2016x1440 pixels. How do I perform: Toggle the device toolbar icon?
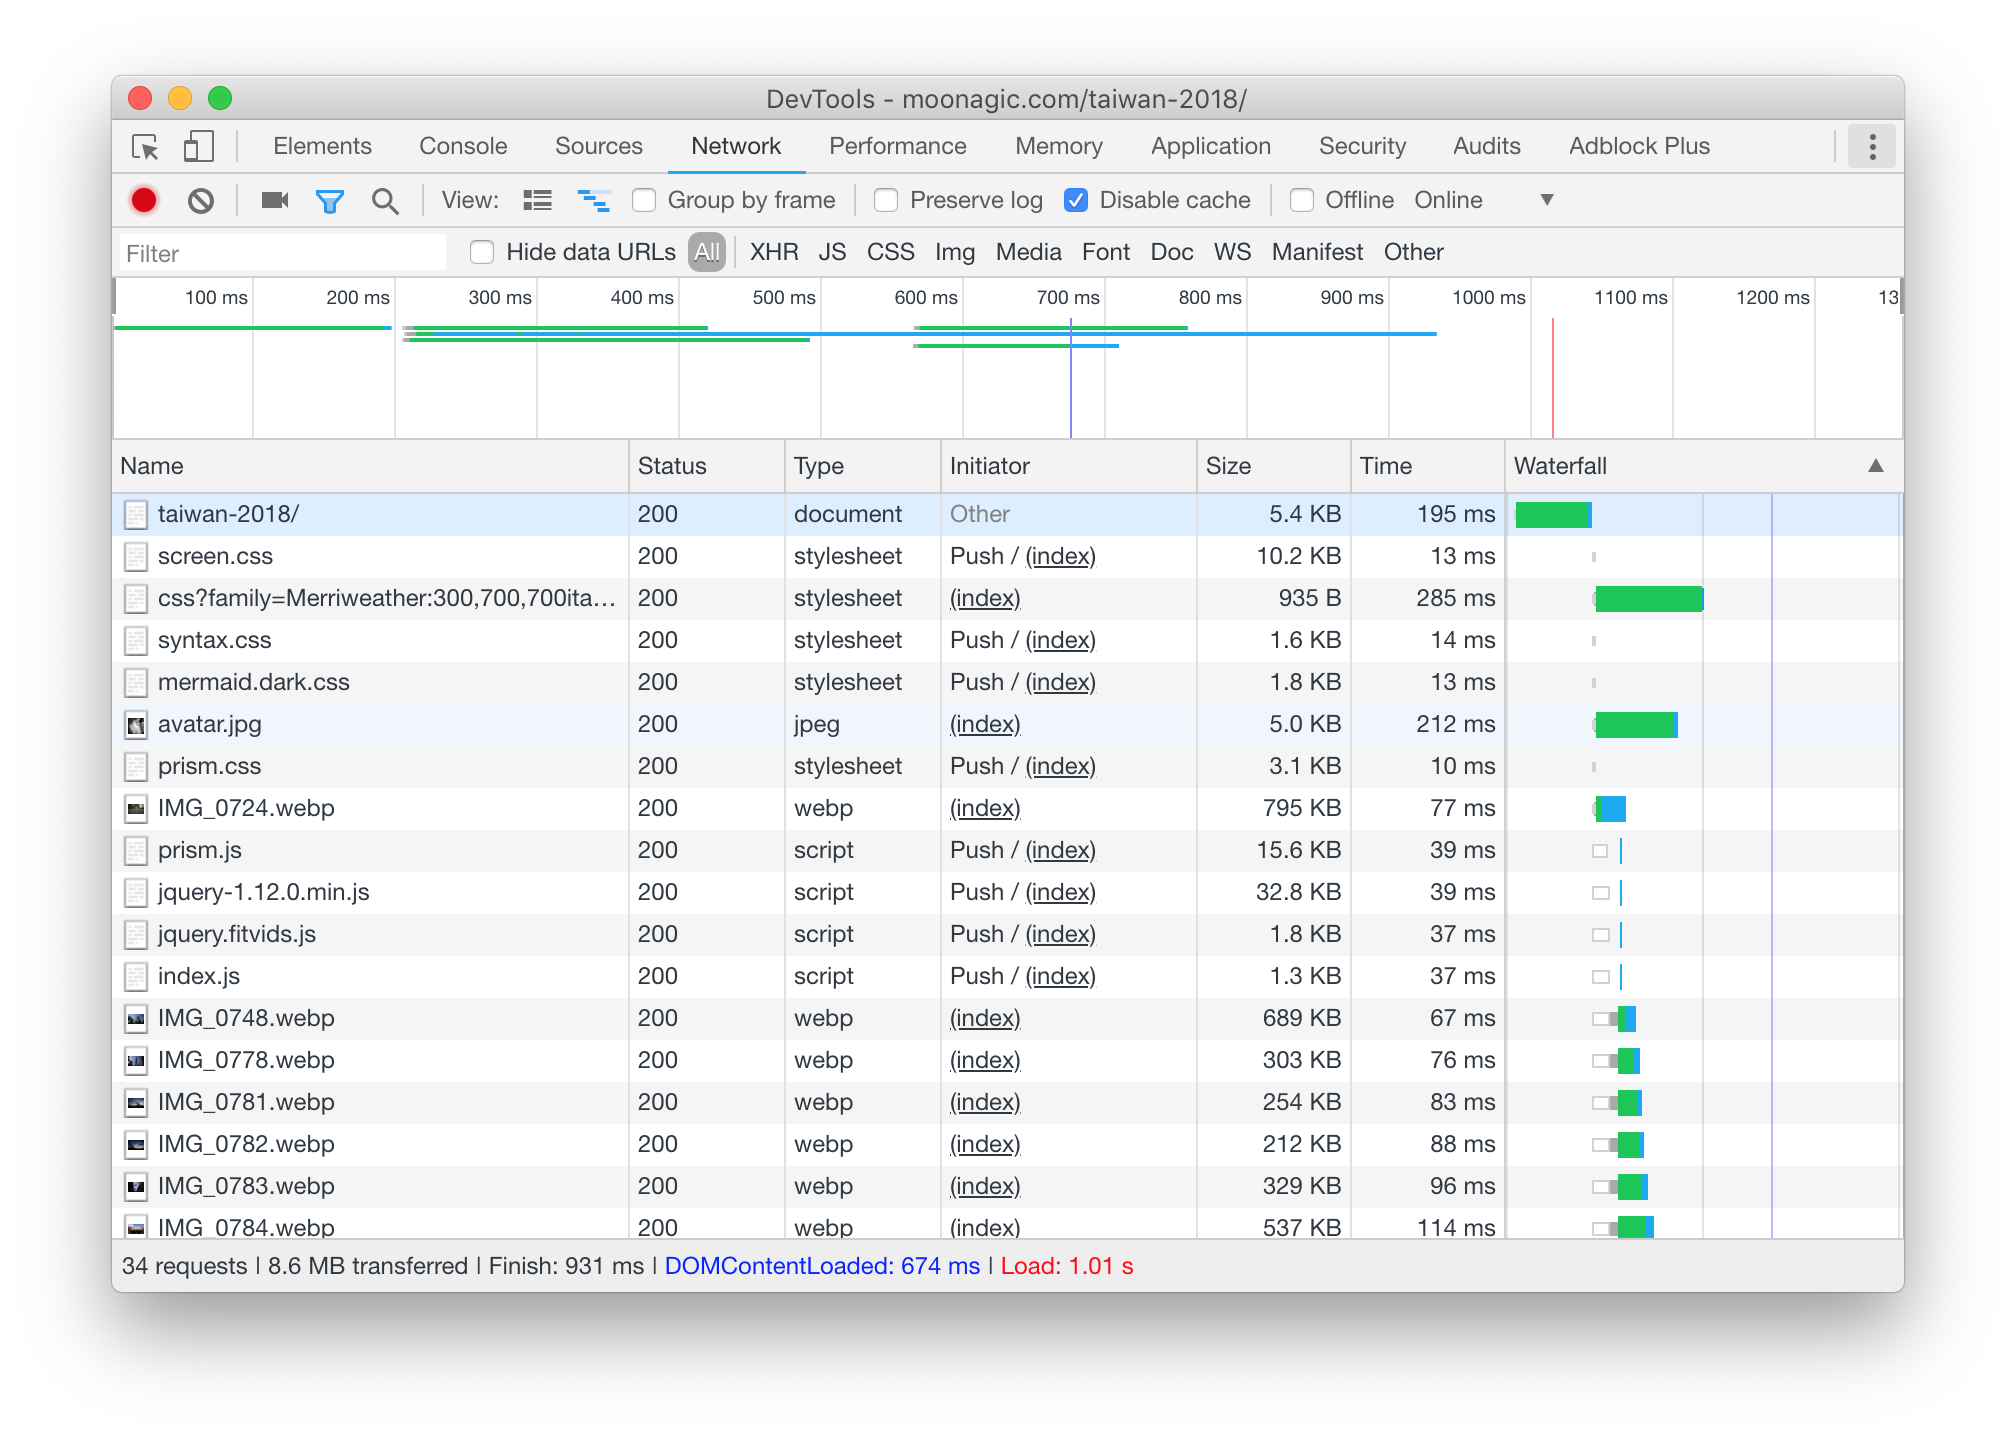199,147
